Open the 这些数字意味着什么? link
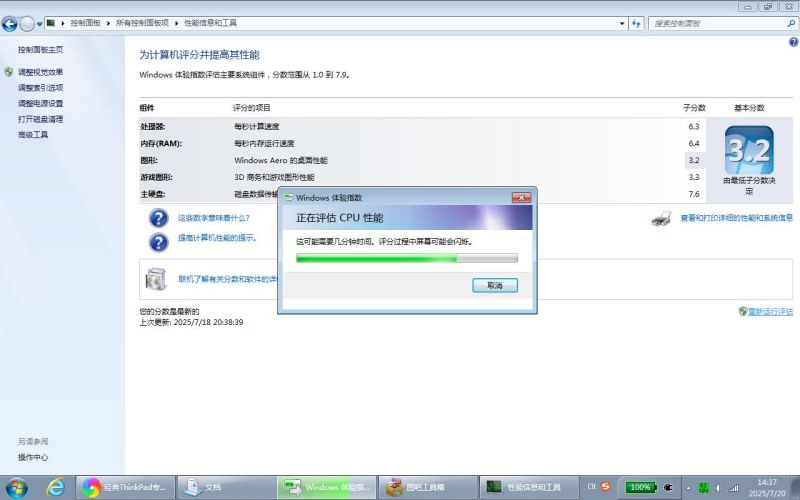 pos(213,218)
